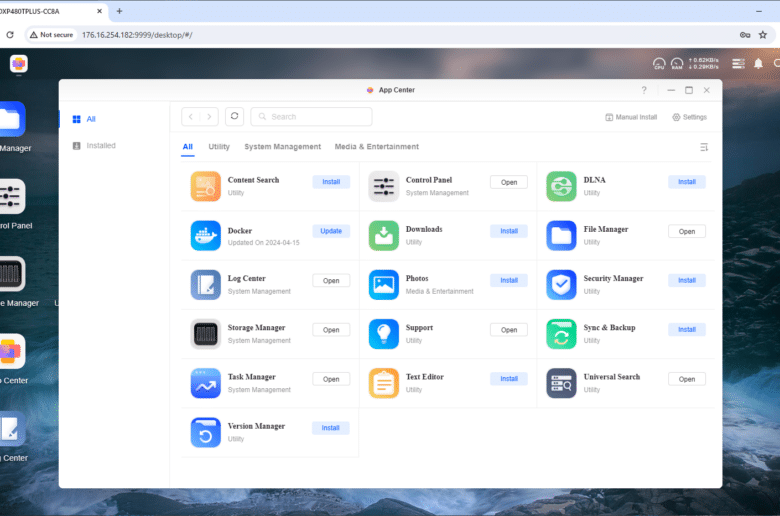Click the Version Manager icon

tap(205, 432)
